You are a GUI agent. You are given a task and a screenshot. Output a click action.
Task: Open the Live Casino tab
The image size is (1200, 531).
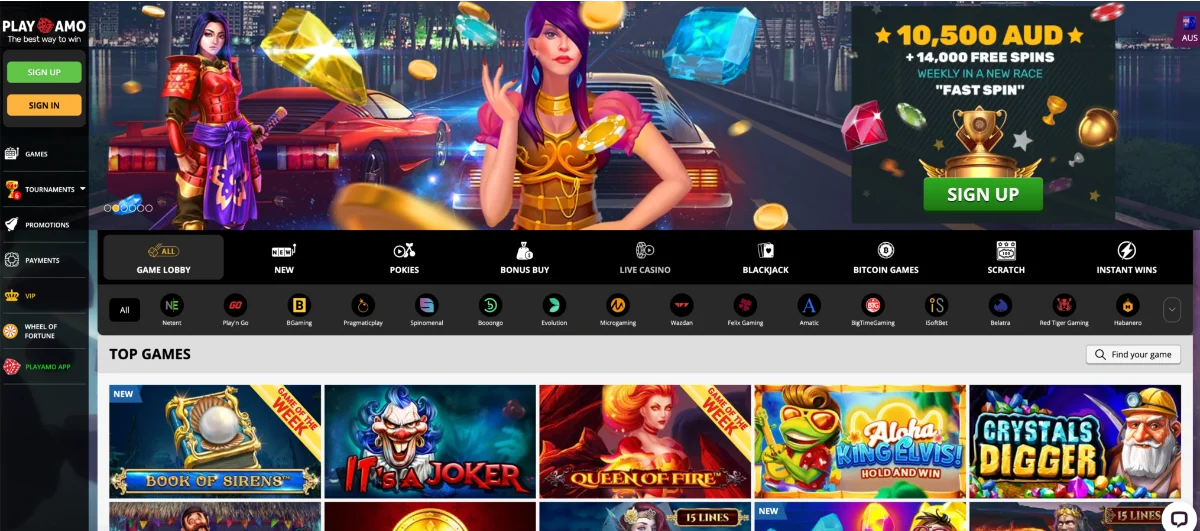(645, 258)
